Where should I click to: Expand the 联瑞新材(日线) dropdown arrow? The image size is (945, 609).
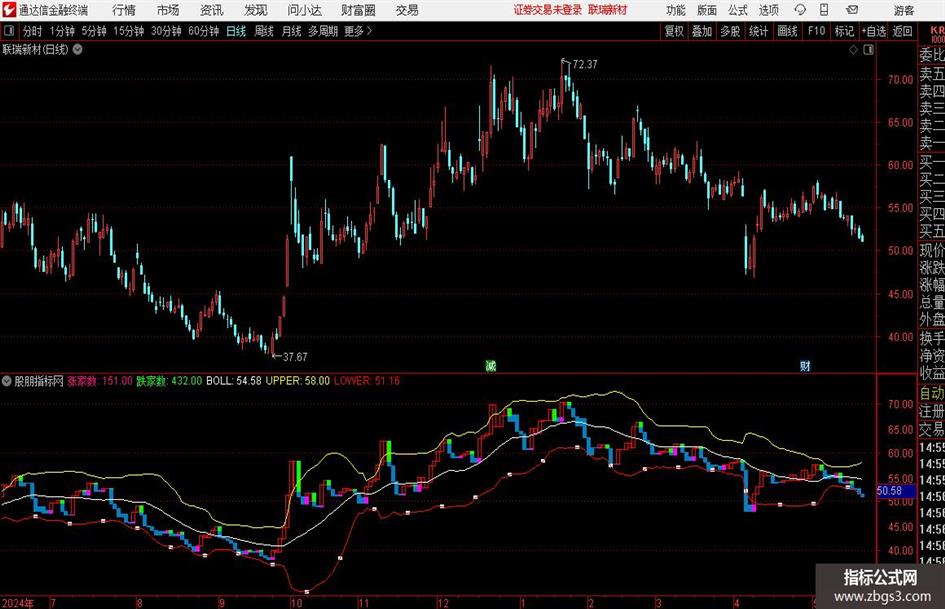(x=78, y=49)
